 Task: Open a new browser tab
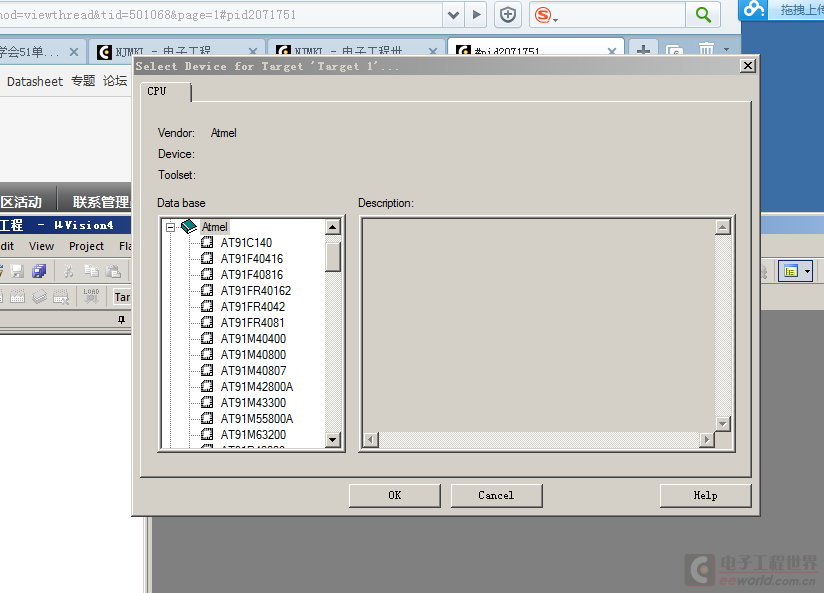(x=643, y=50)
